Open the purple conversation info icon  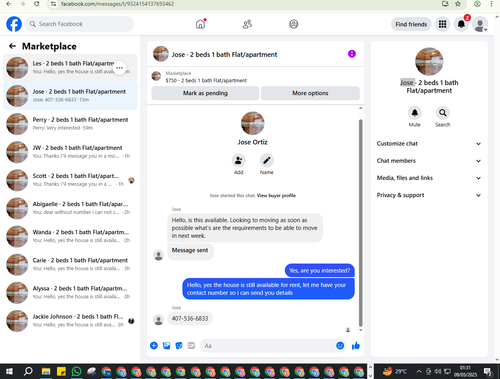coord(352,54)
